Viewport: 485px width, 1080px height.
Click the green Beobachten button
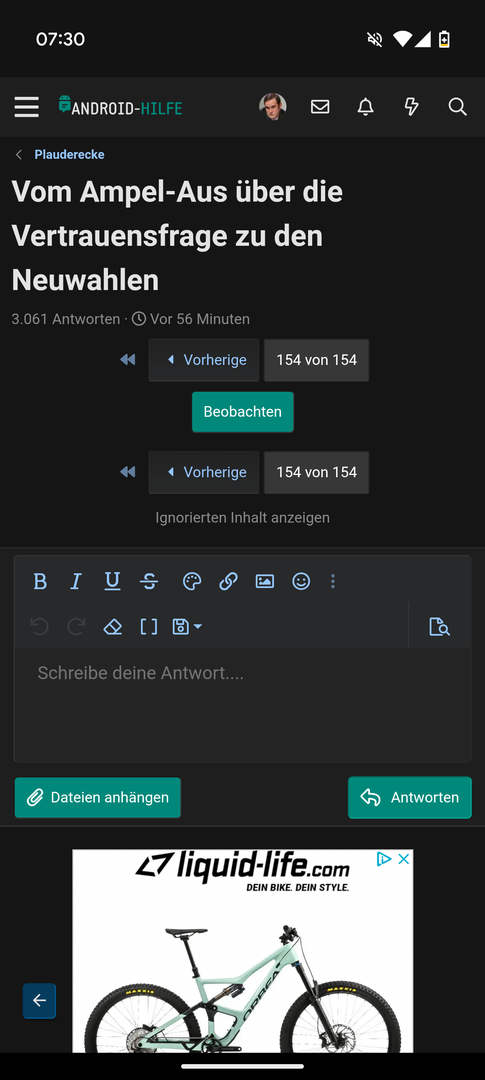(x=242, y=412)
